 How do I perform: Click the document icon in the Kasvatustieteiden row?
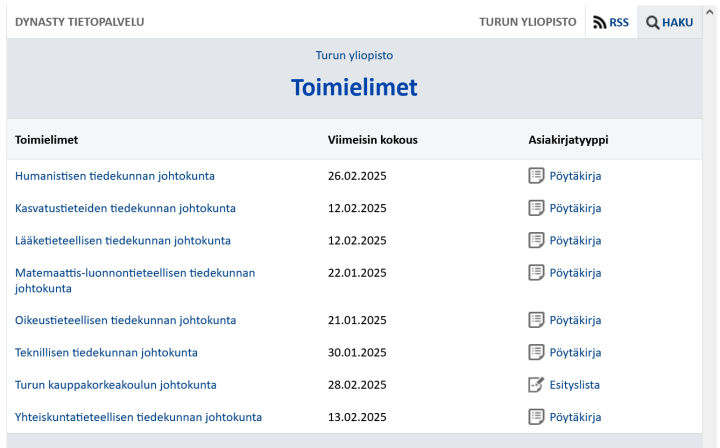point(536,208)
